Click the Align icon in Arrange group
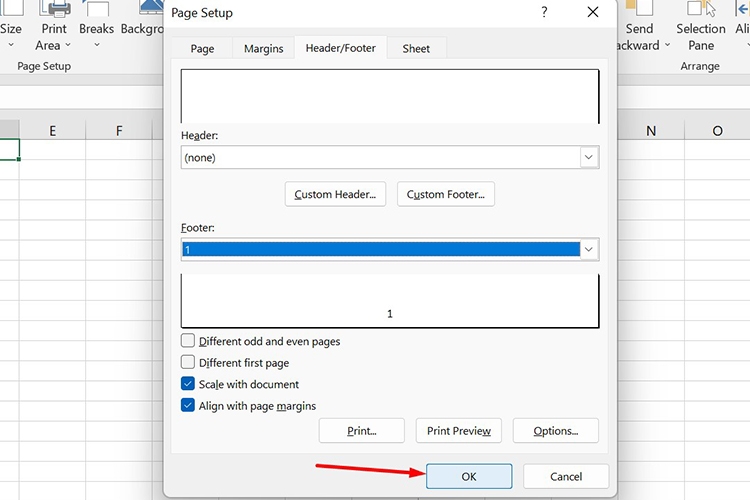750x500 pixels. coord(742,9)
